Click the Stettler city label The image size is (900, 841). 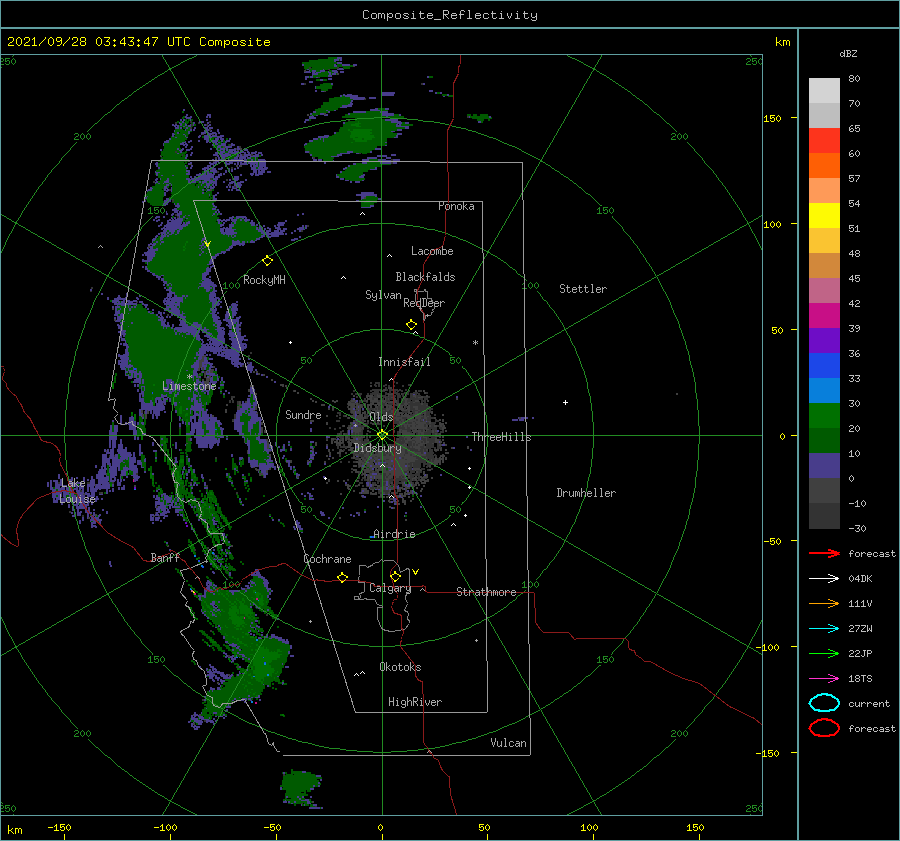(583, 289)
